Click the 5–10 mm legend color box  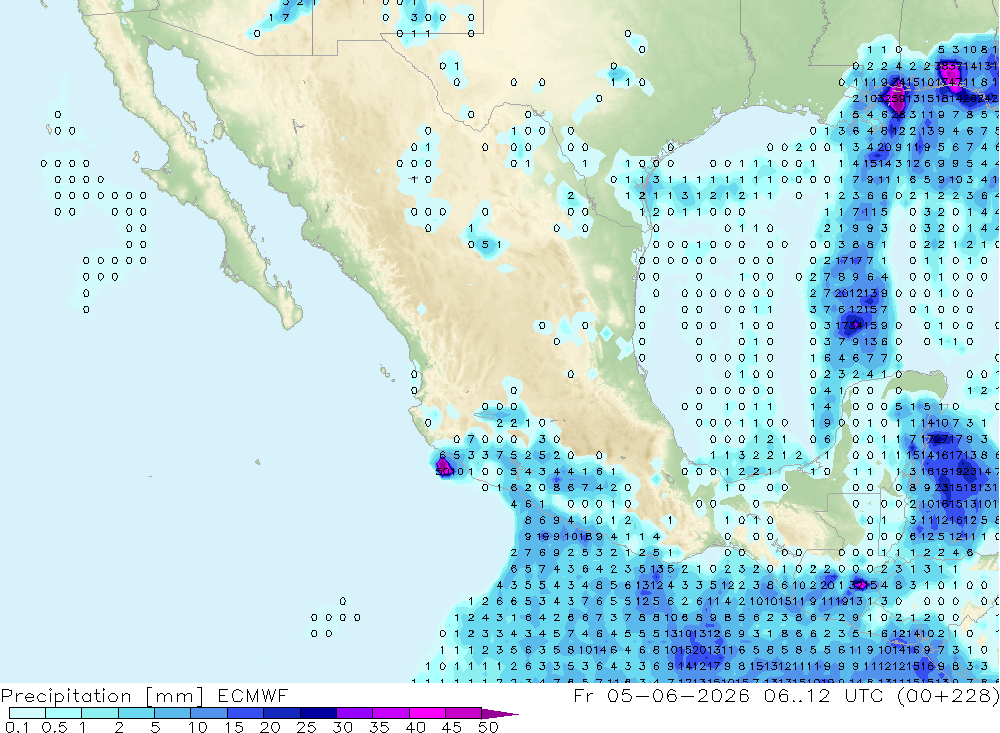[172, 713]
